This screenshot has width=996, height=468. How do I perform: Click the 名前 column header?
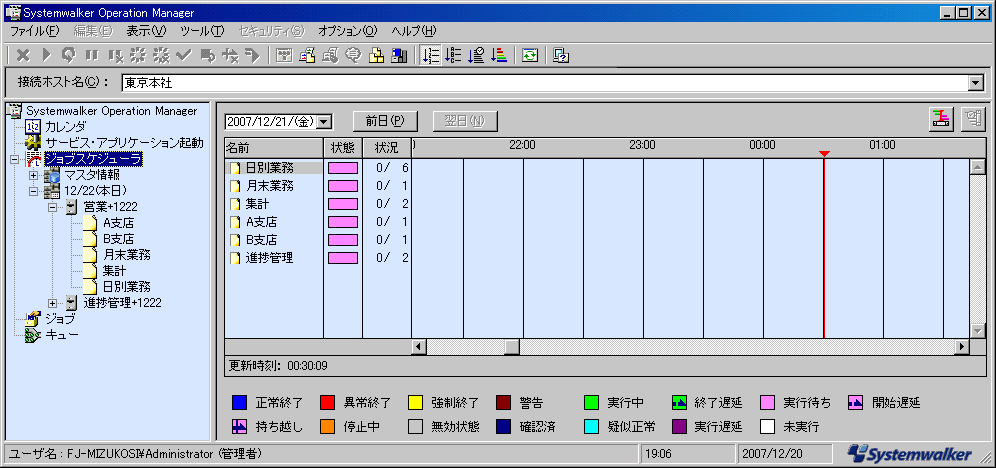click(274, 148)
